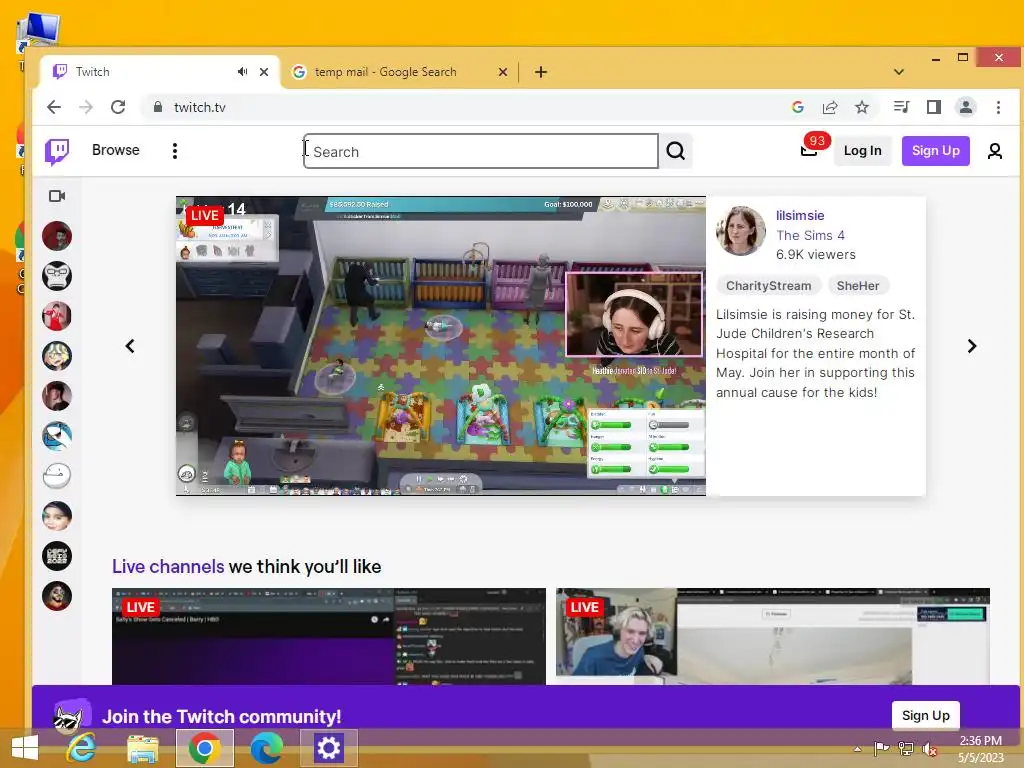Close the Twitch tab
This screenshot has height=768, width=1024.
pos(264,72)
